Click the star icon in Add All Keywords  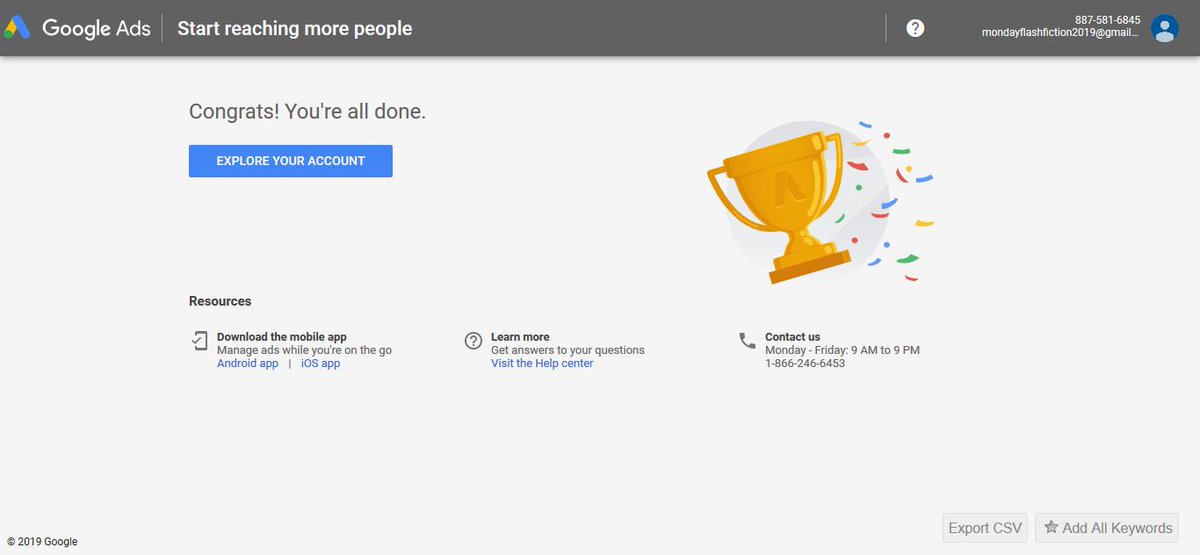[1051, 527]
